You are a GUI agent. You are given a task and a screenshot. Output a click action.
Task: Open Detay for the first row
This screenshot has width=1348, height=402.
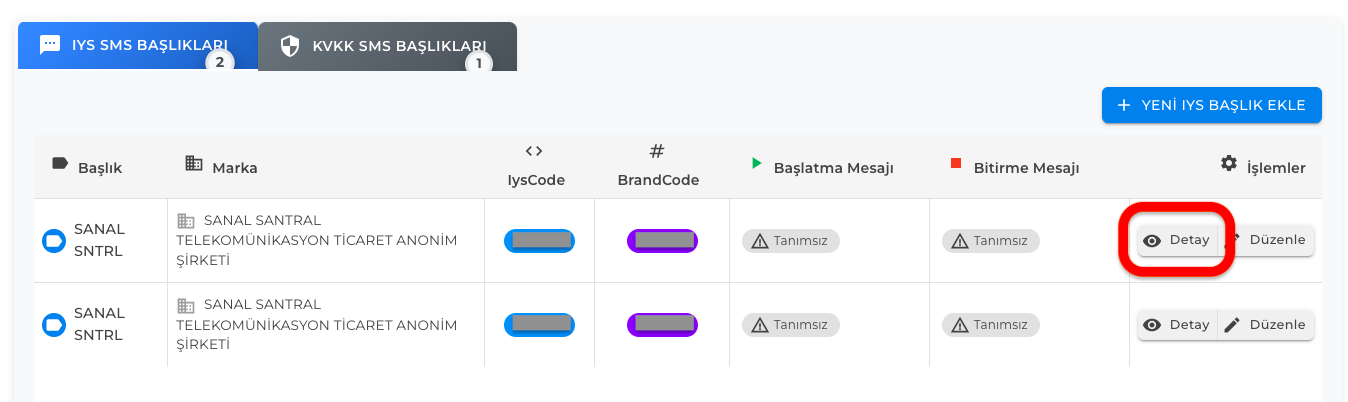tap(1177, 240)
